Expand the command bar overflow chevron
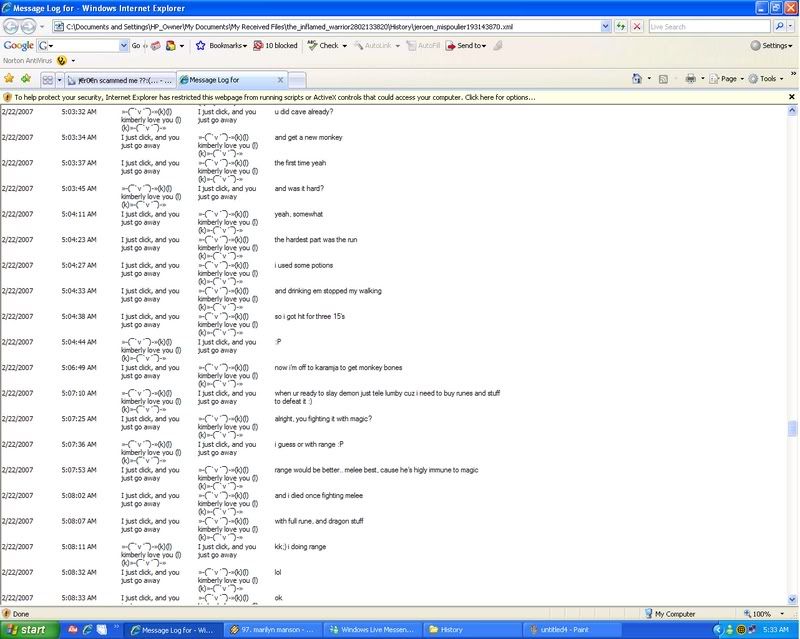The width and height of the screenshot is (800, 639). pyautogui.click(x=793, y=75)
